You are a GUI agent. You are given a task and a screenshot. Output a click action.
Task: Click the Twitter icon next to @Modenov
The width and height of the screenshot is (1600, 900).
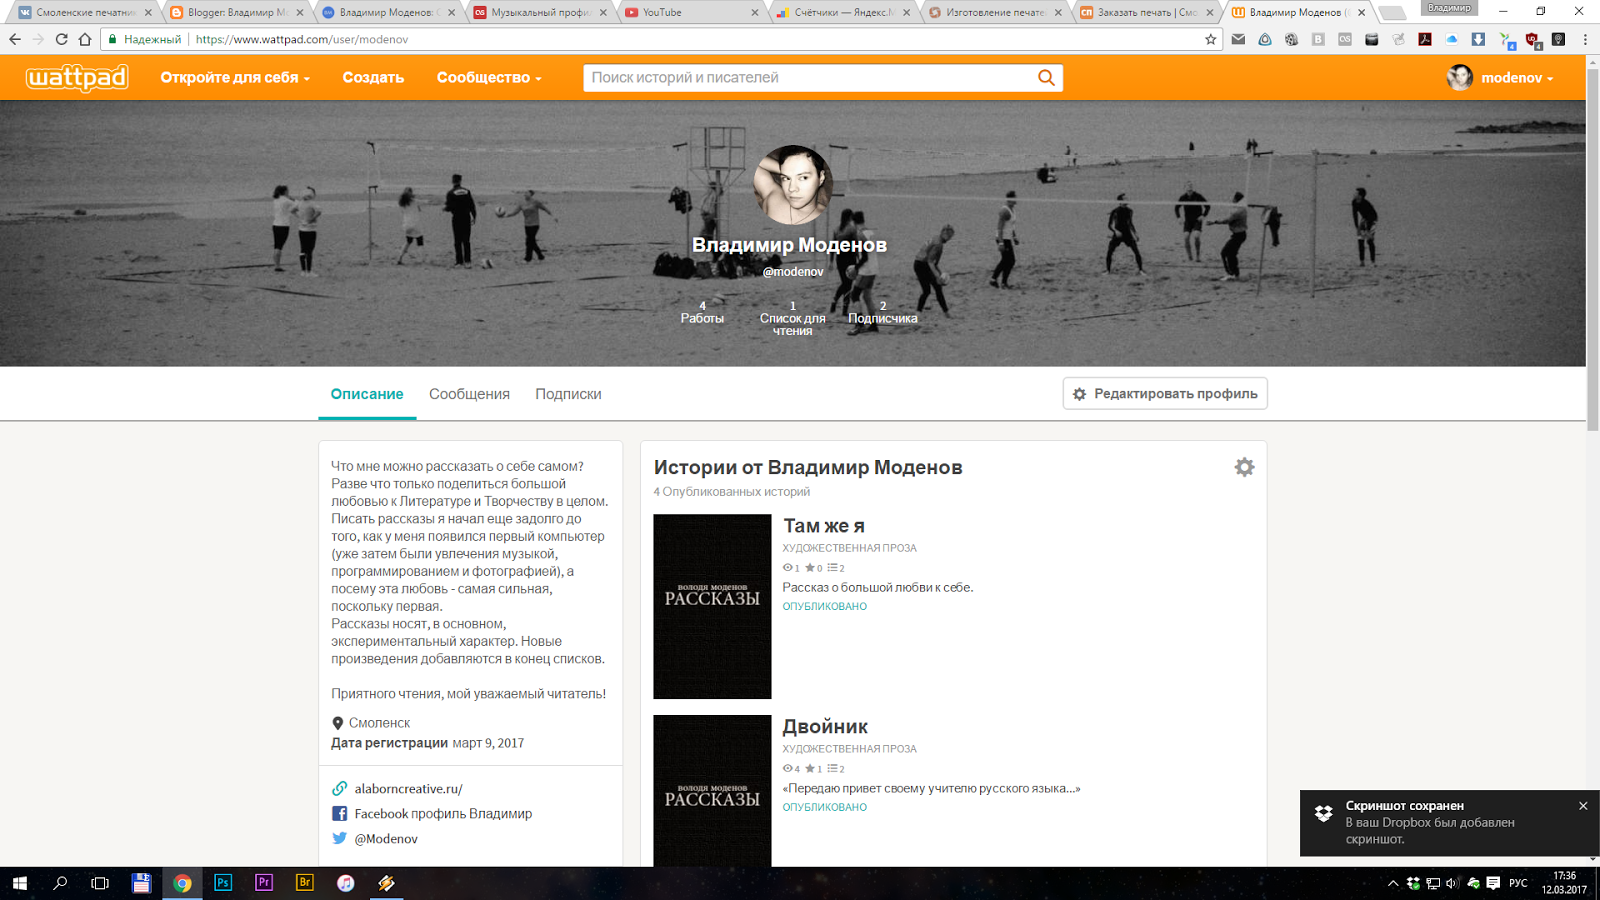point(339,838)
